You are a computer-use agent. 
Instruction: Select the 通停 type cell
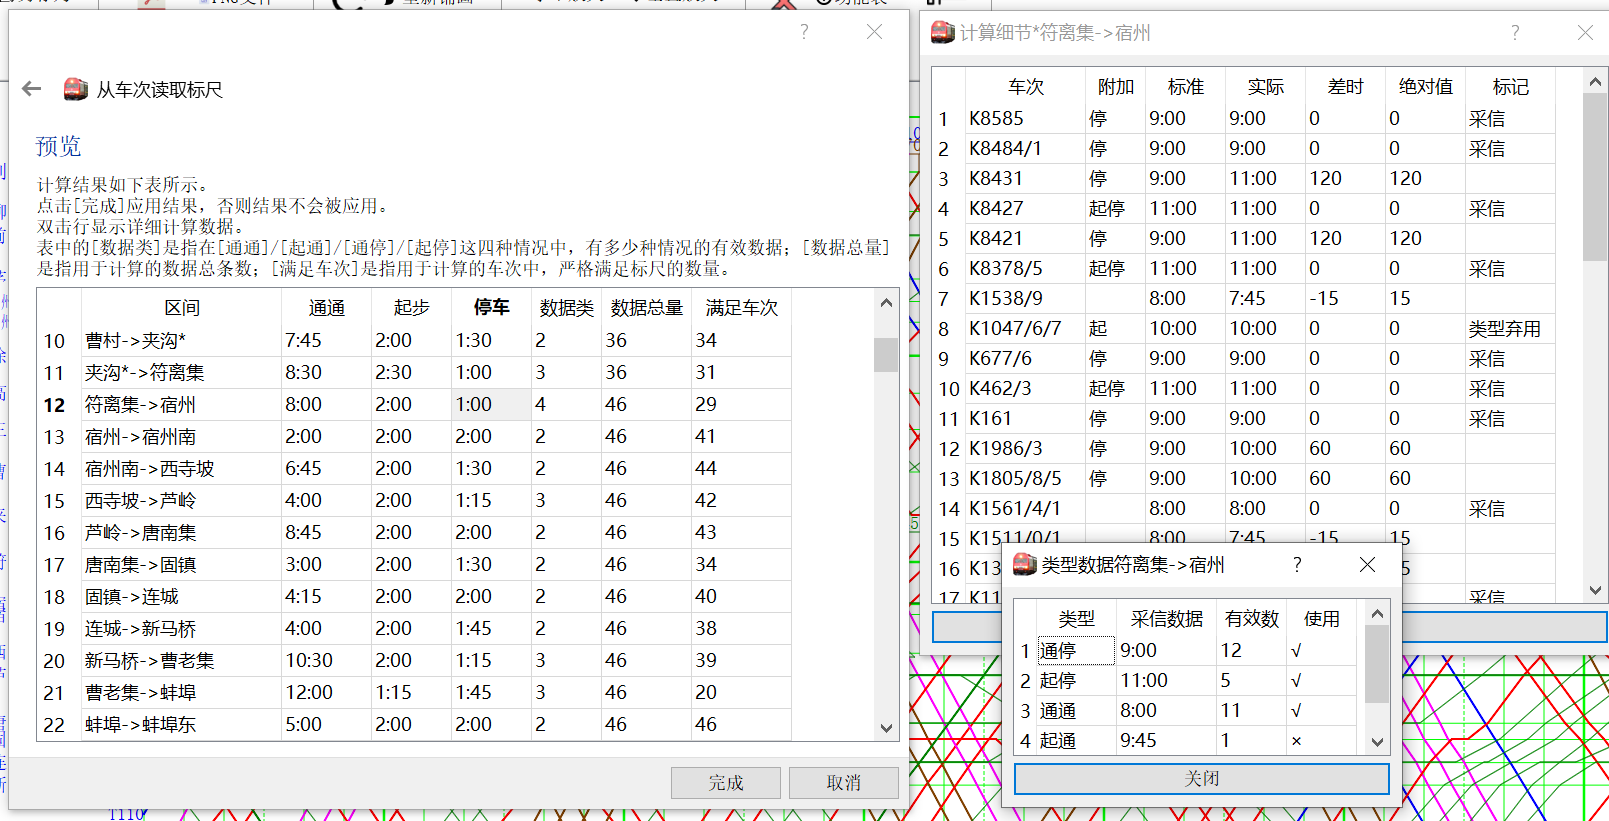click(x=1076, y=650)
